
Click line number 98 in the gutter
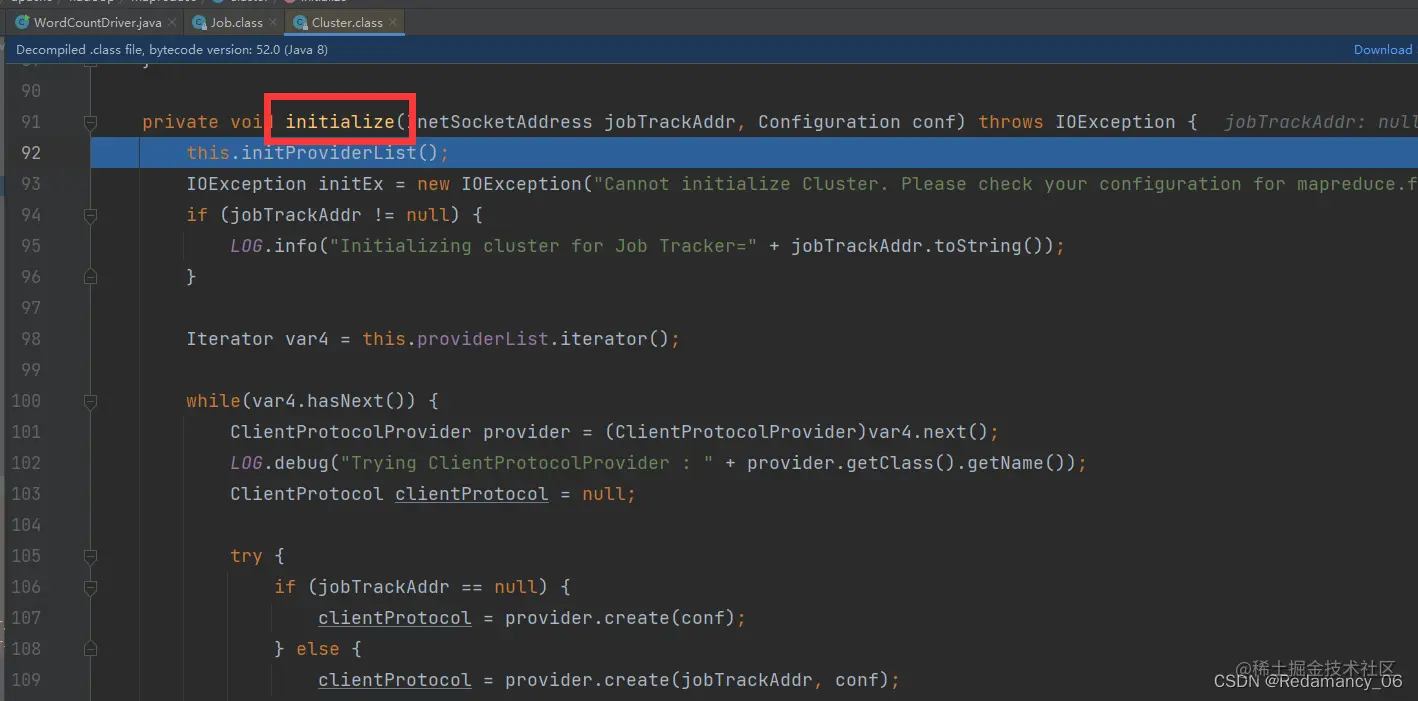(31, 339)
